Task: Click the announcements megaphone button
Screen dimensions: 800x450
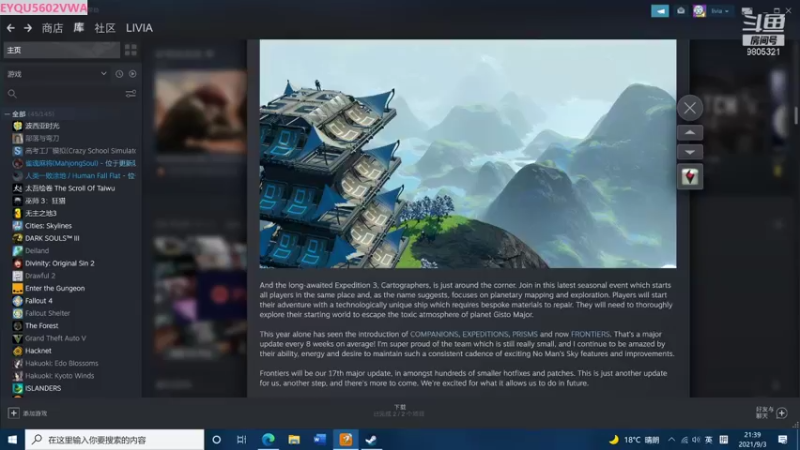Action: (x=660, y=11)
